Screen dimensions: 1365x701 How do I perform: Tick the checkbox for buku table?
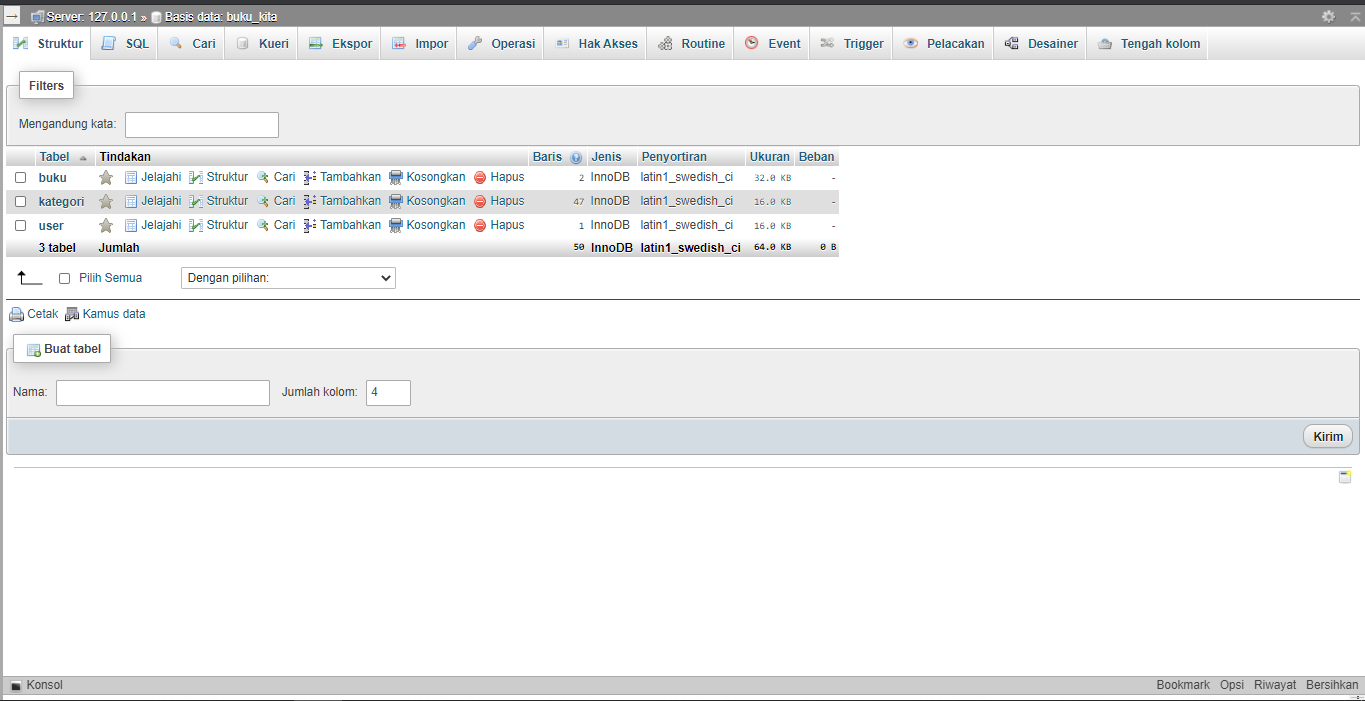click(x=20, y=177)
